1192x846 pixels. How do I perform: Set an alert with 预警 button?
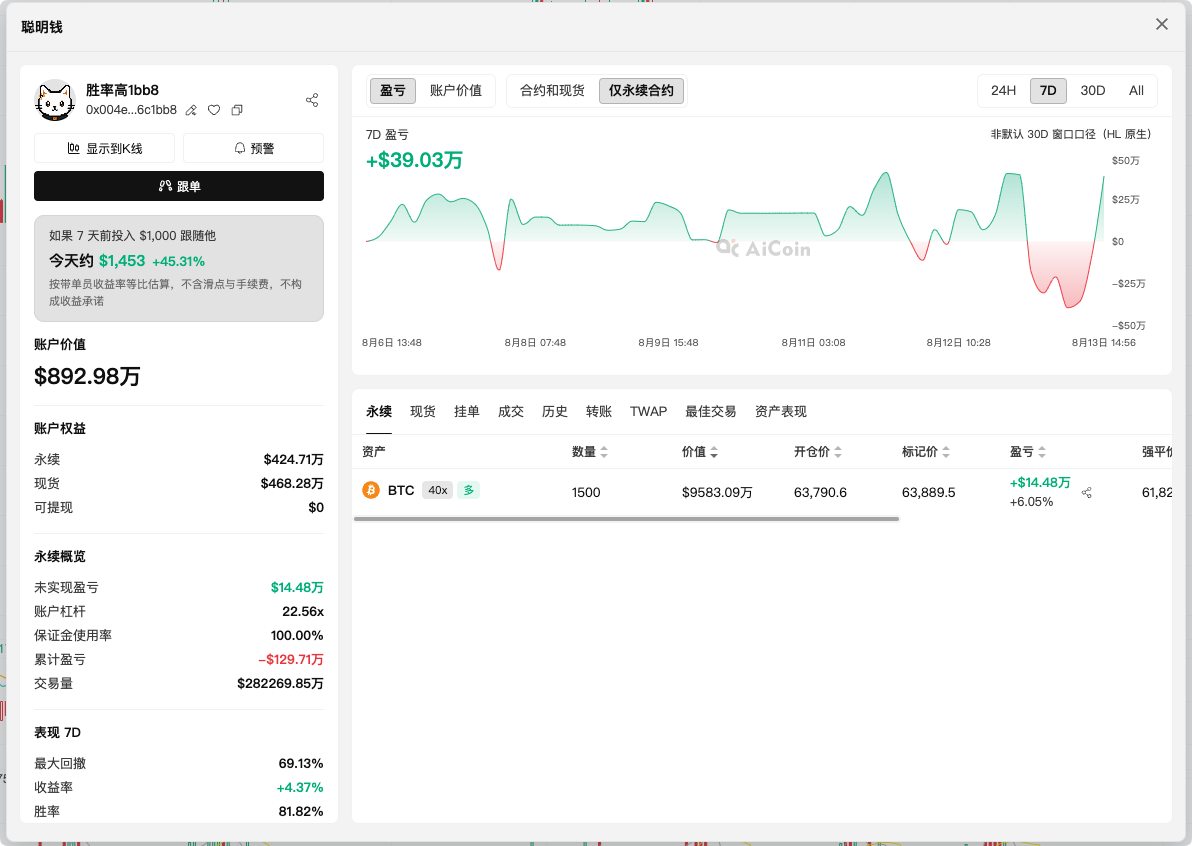[254, 148]
